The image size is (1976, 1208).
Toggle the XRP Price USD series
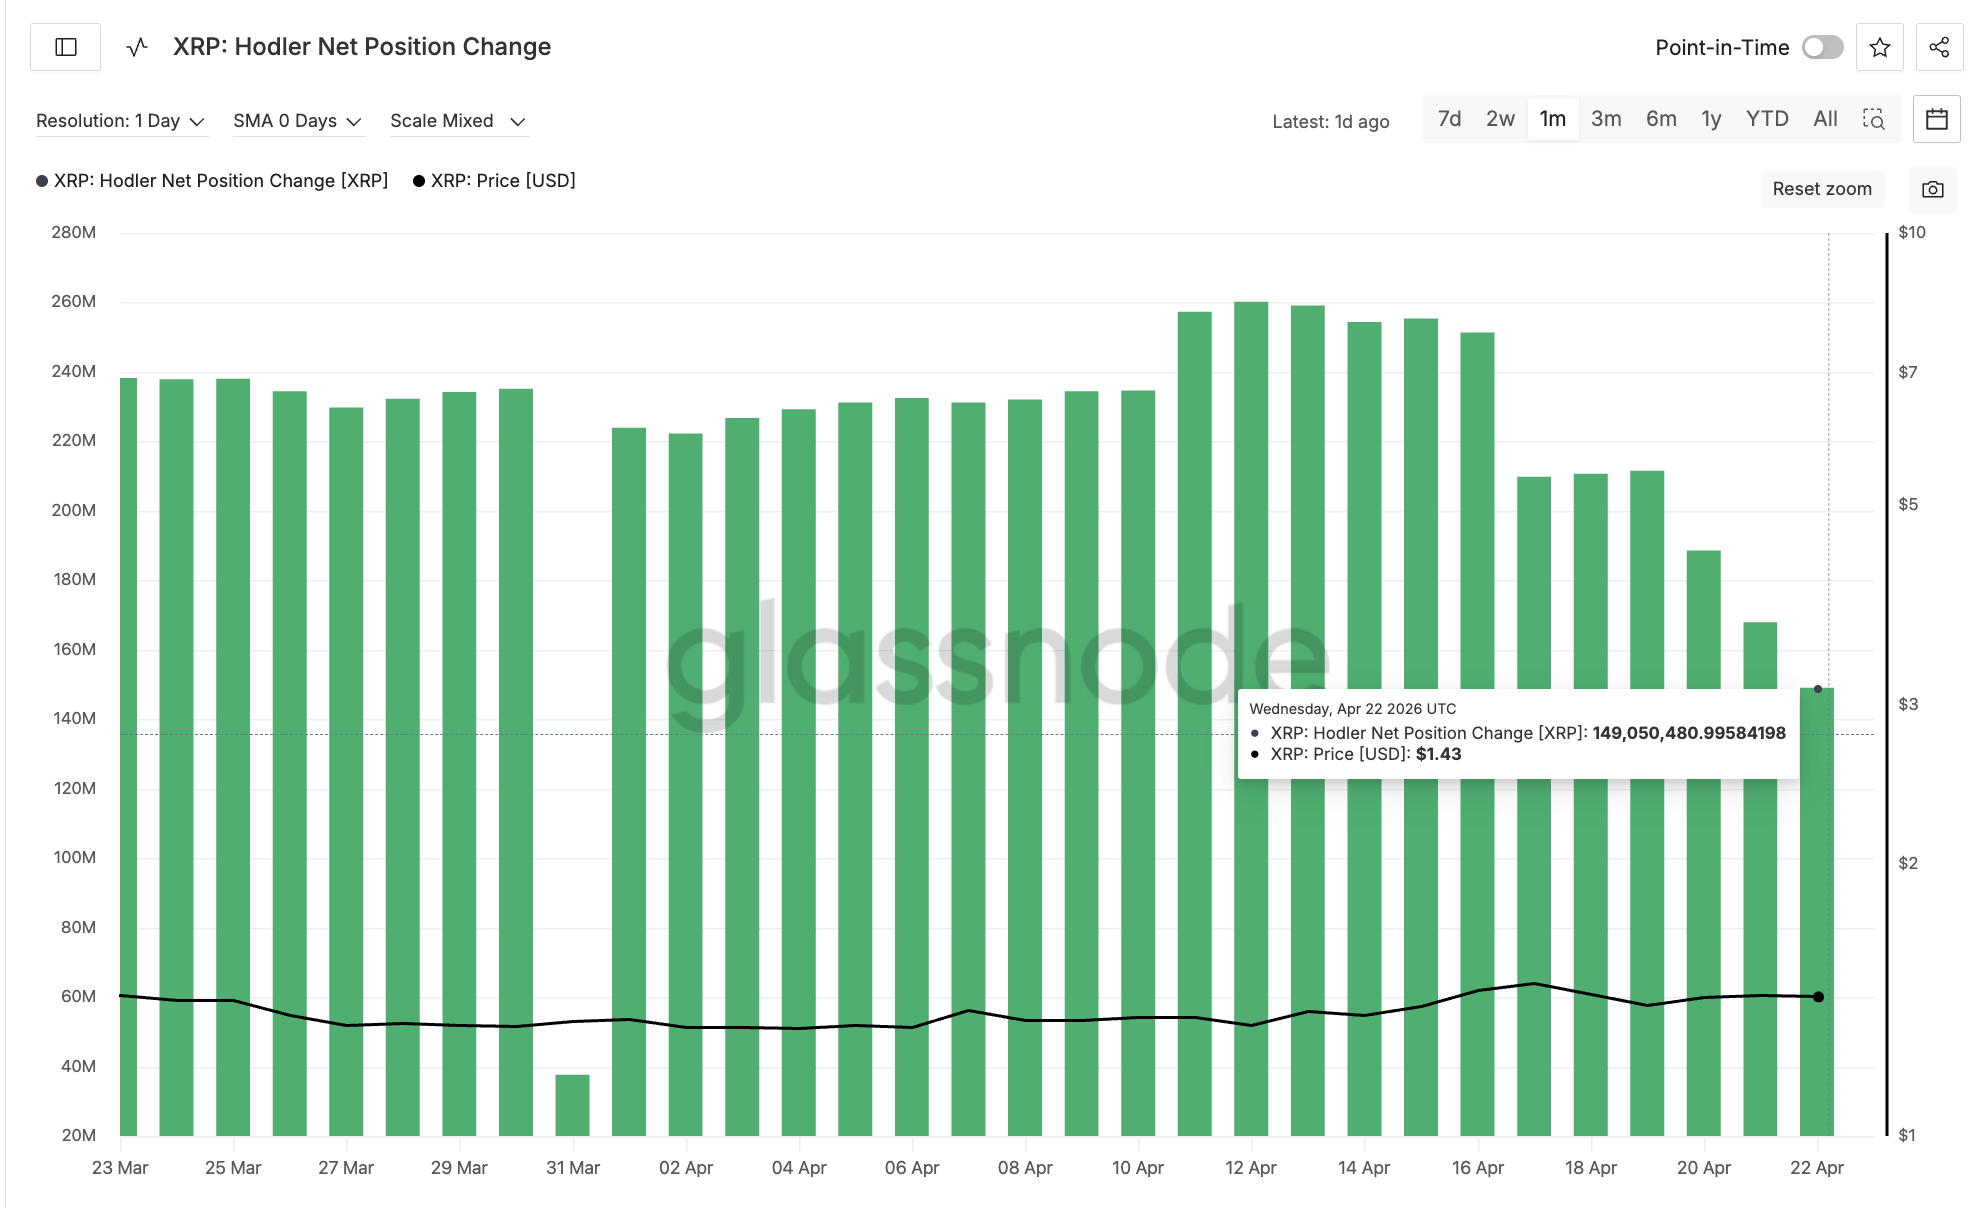coord(495,180)
